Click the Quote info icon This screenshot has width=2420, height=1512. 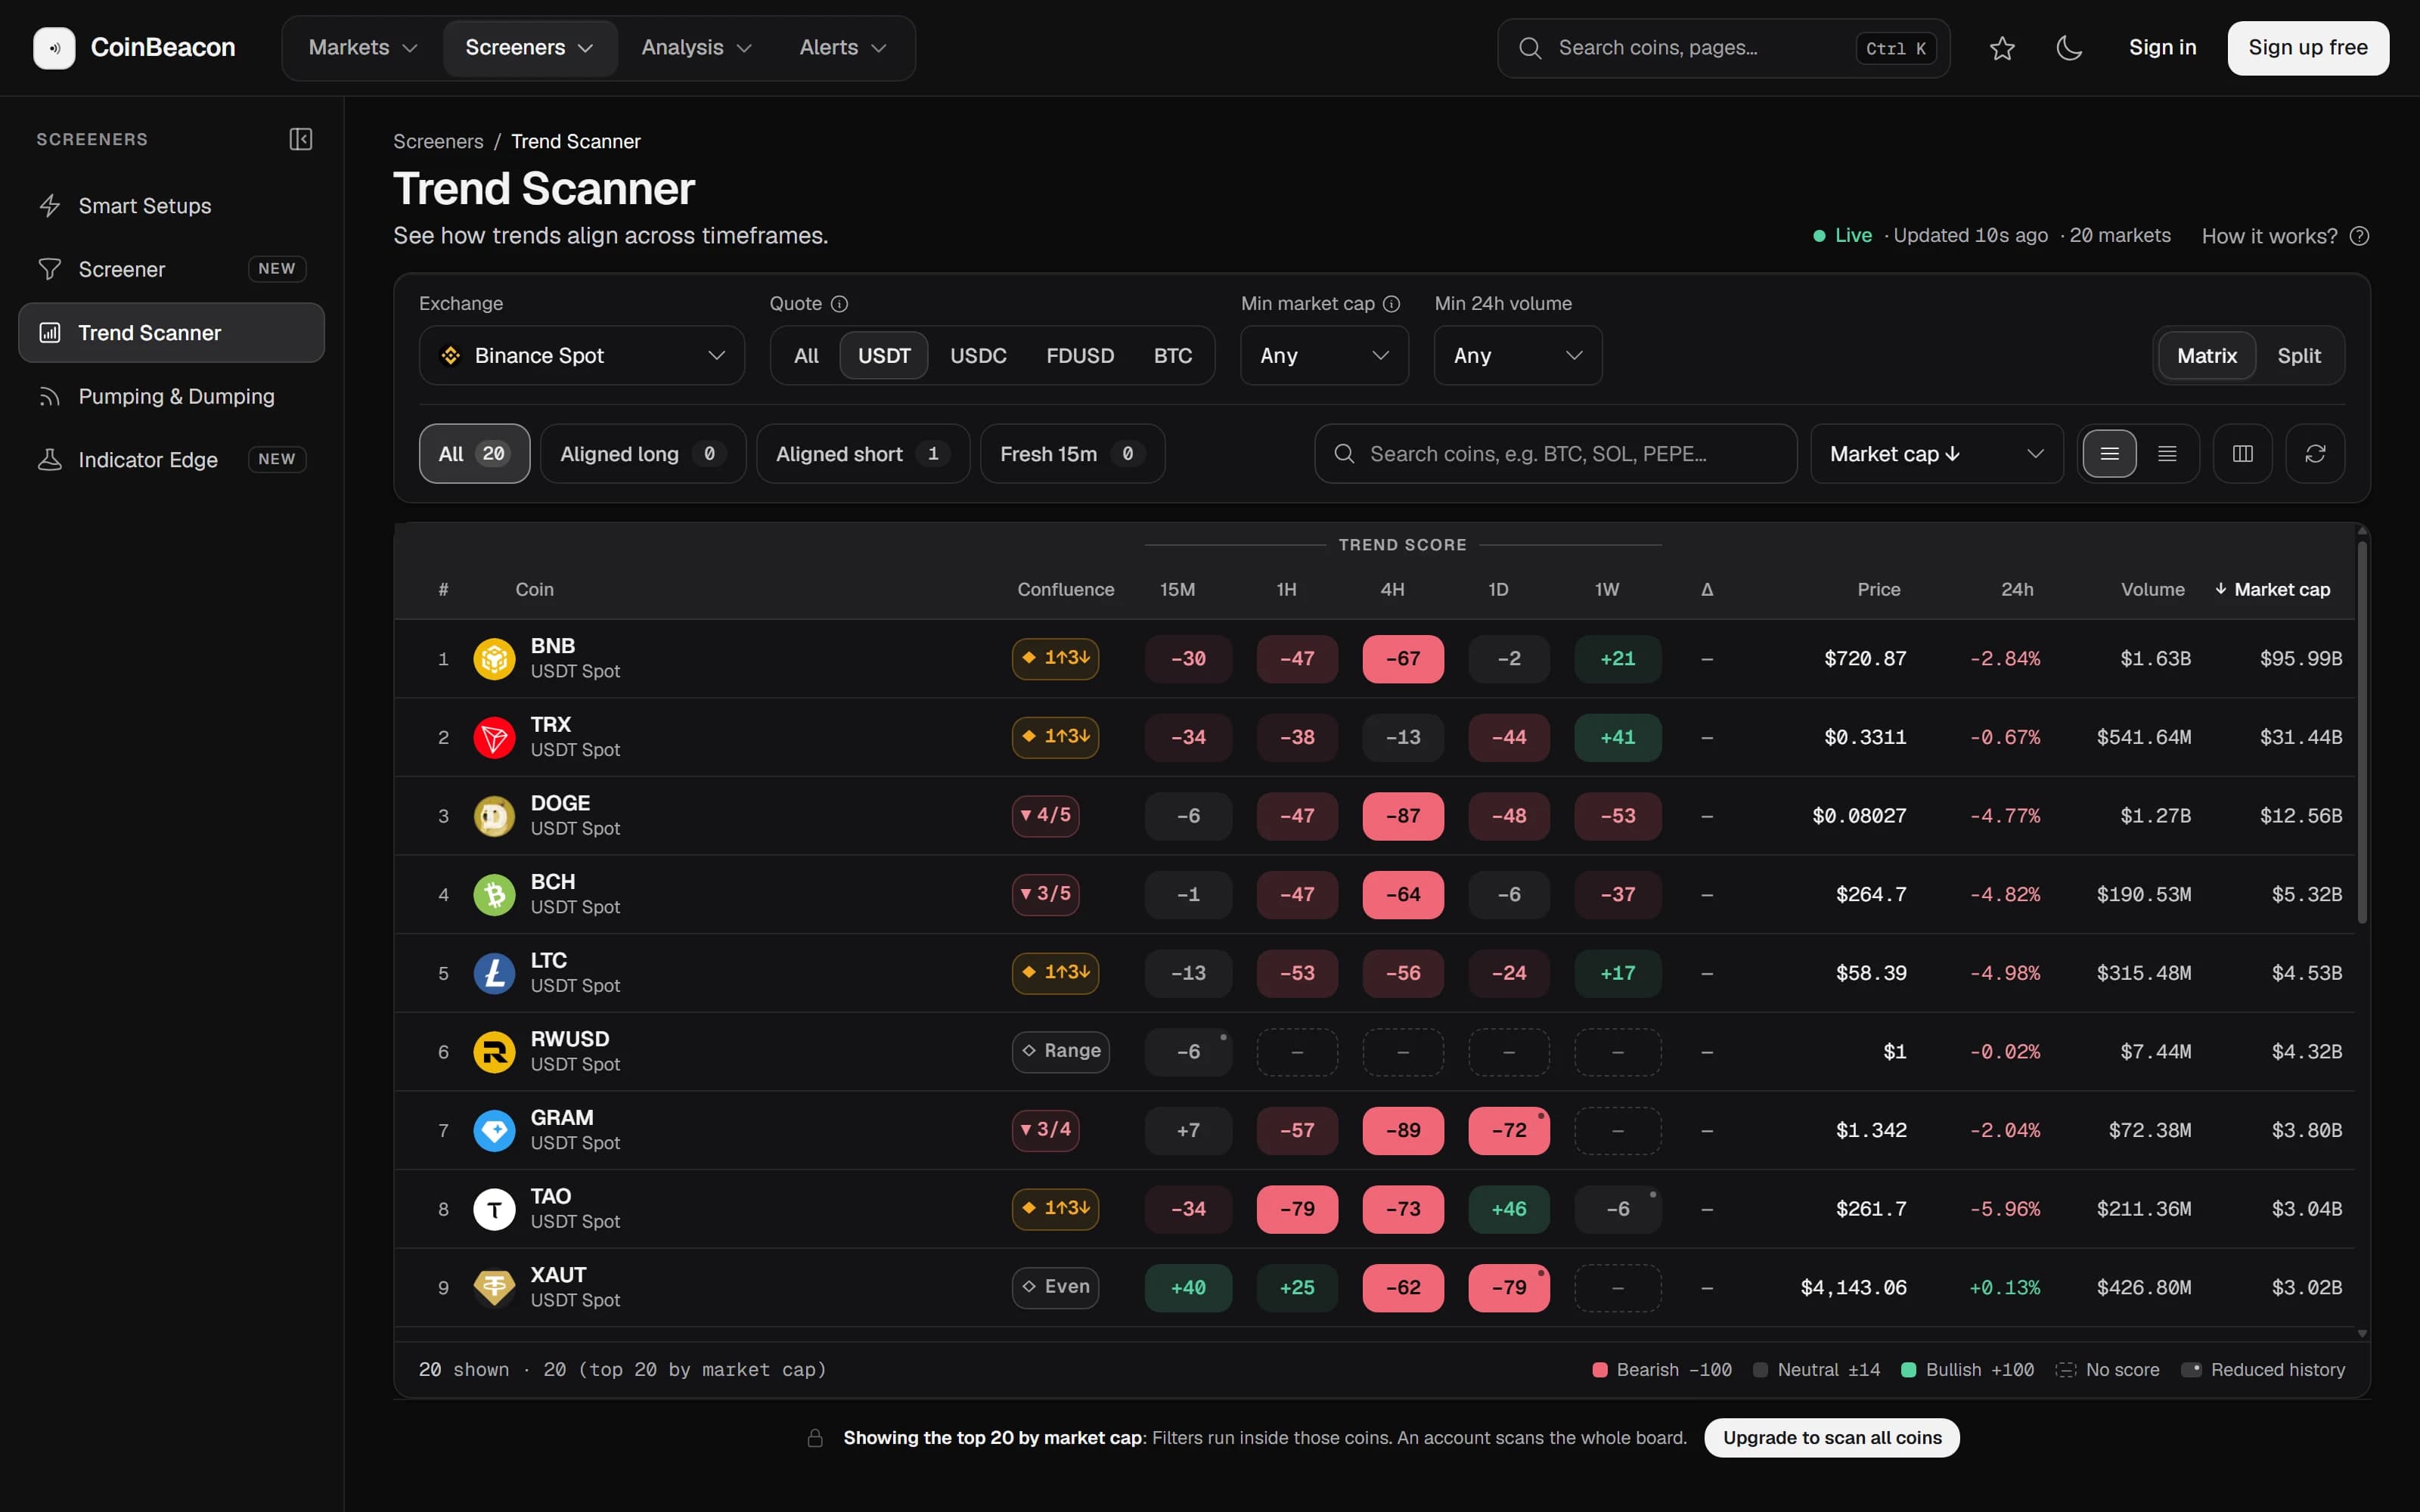pyautogui.click(x=840, y=304)
